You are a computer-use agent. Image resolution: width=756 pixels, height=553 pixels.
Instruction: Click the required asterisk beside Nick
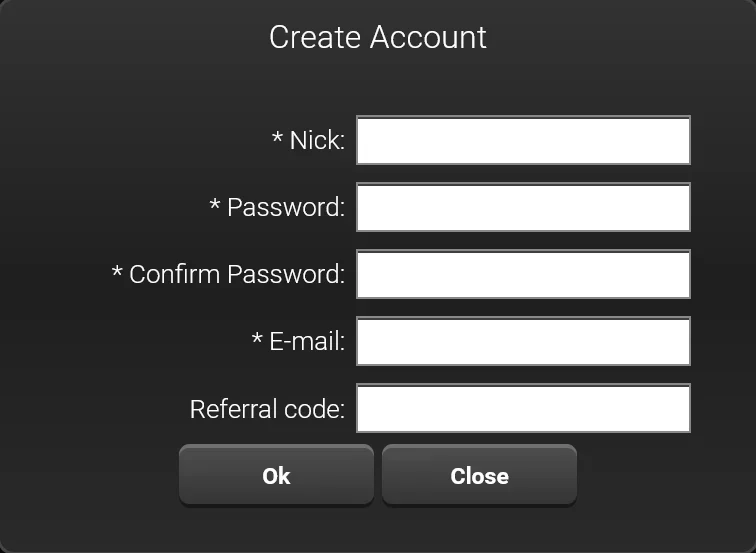pyautogui.click(x=278, y=139)
